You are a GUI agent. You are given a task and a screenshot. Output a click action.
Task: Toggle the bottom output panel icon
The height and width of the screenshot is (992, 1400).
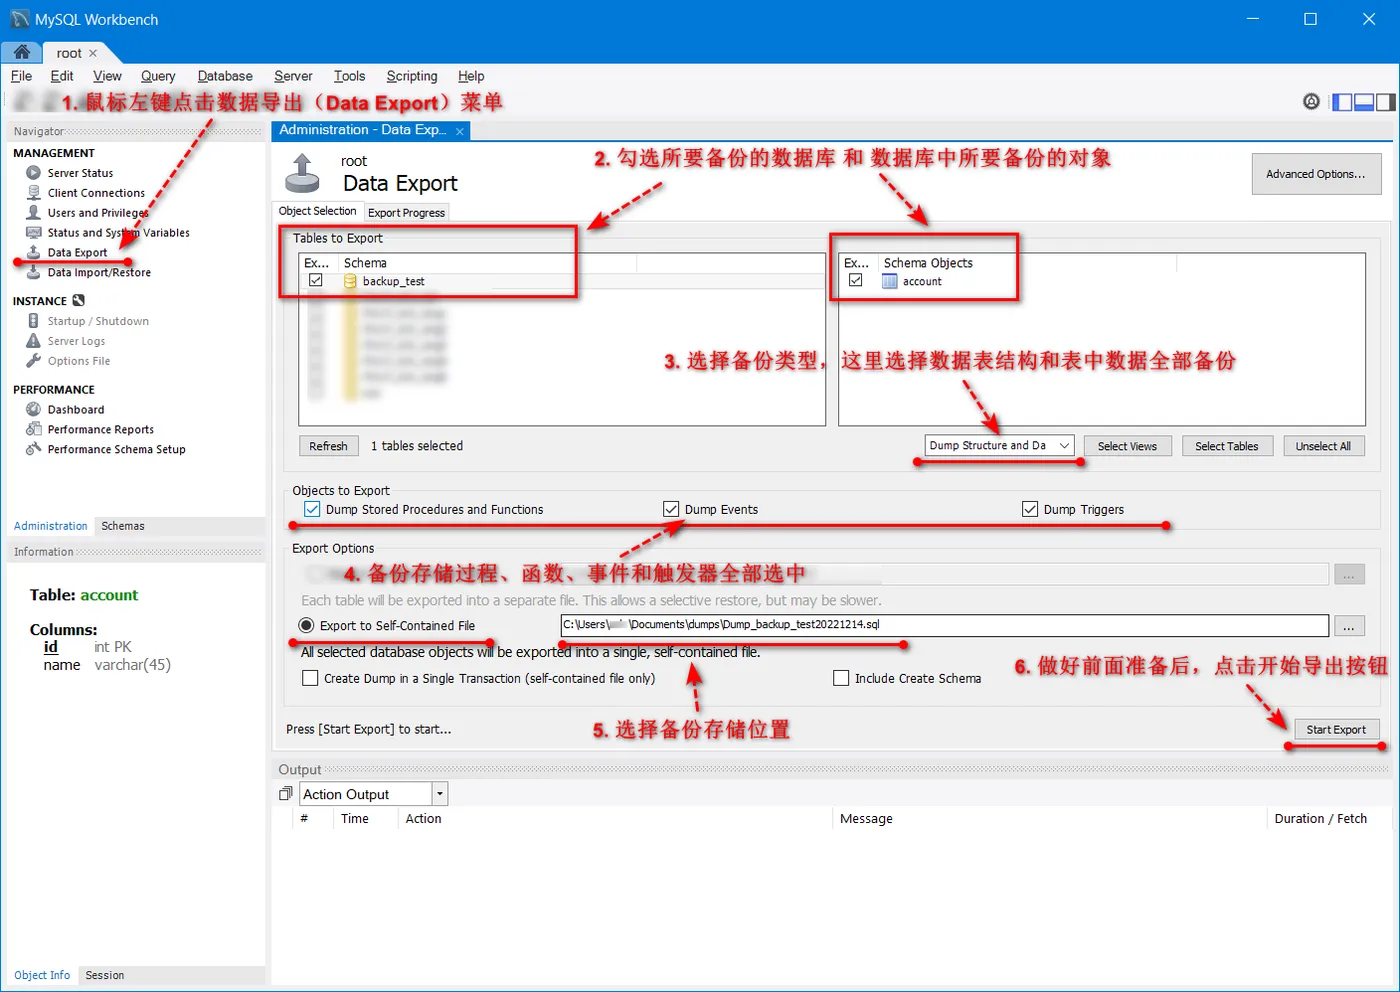(x=1364, y=102)
